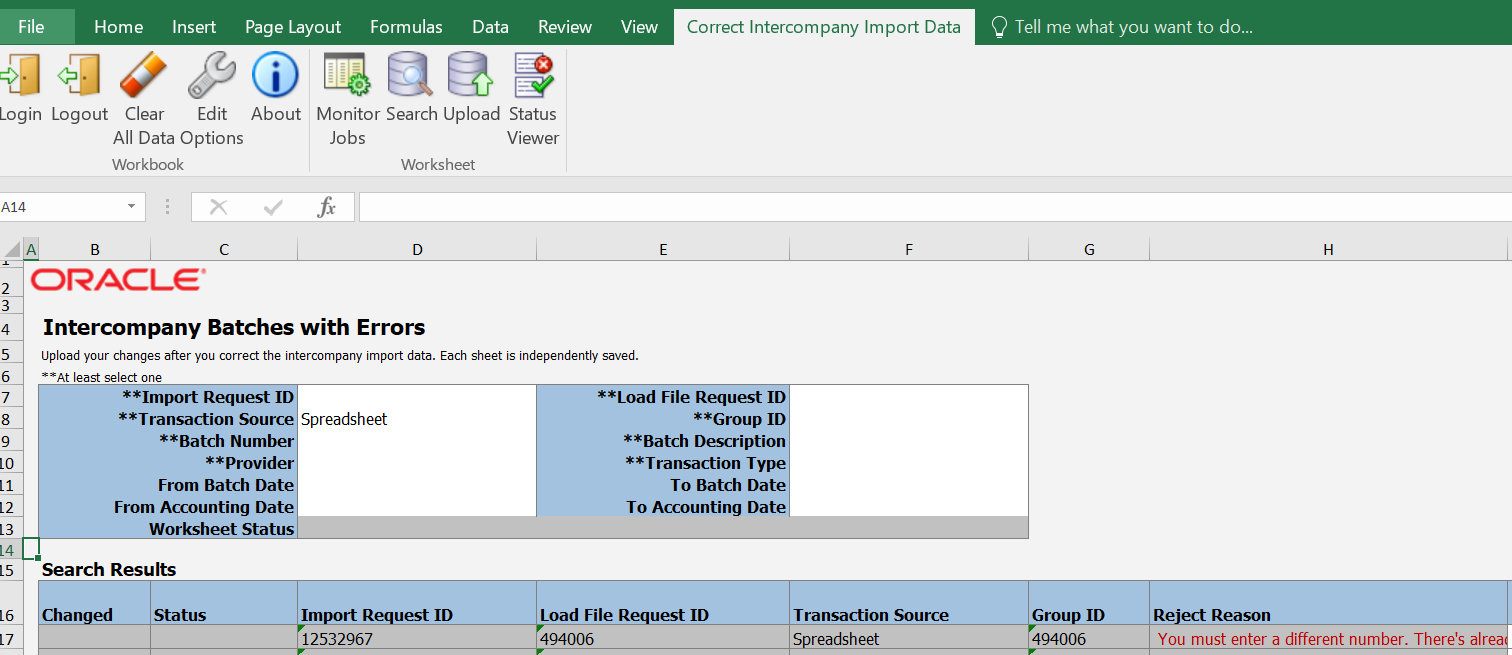Click the To Accounting Date input cell
Viewport: 1512px width, 655px height.
tap(908, 507)
